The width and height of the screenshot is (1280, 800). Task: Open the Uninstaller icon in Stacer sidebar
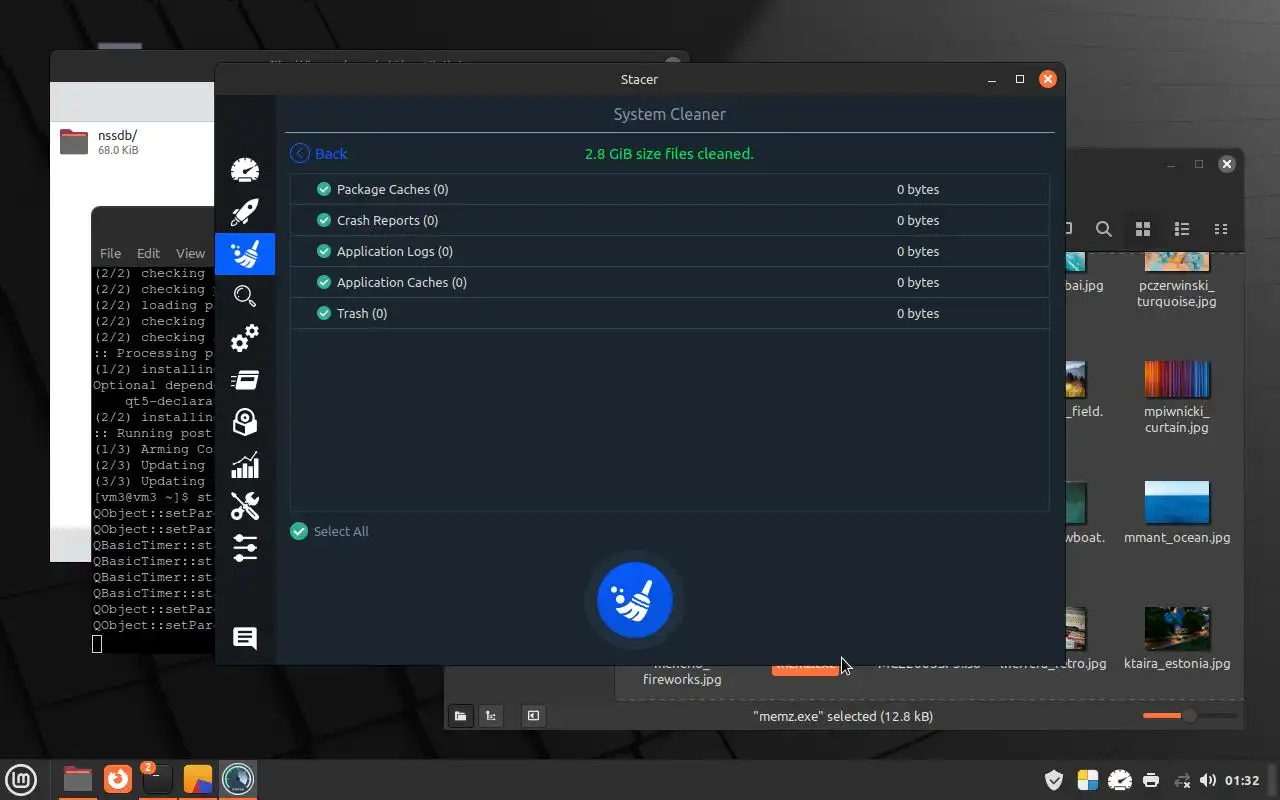[x=245, y=422]
